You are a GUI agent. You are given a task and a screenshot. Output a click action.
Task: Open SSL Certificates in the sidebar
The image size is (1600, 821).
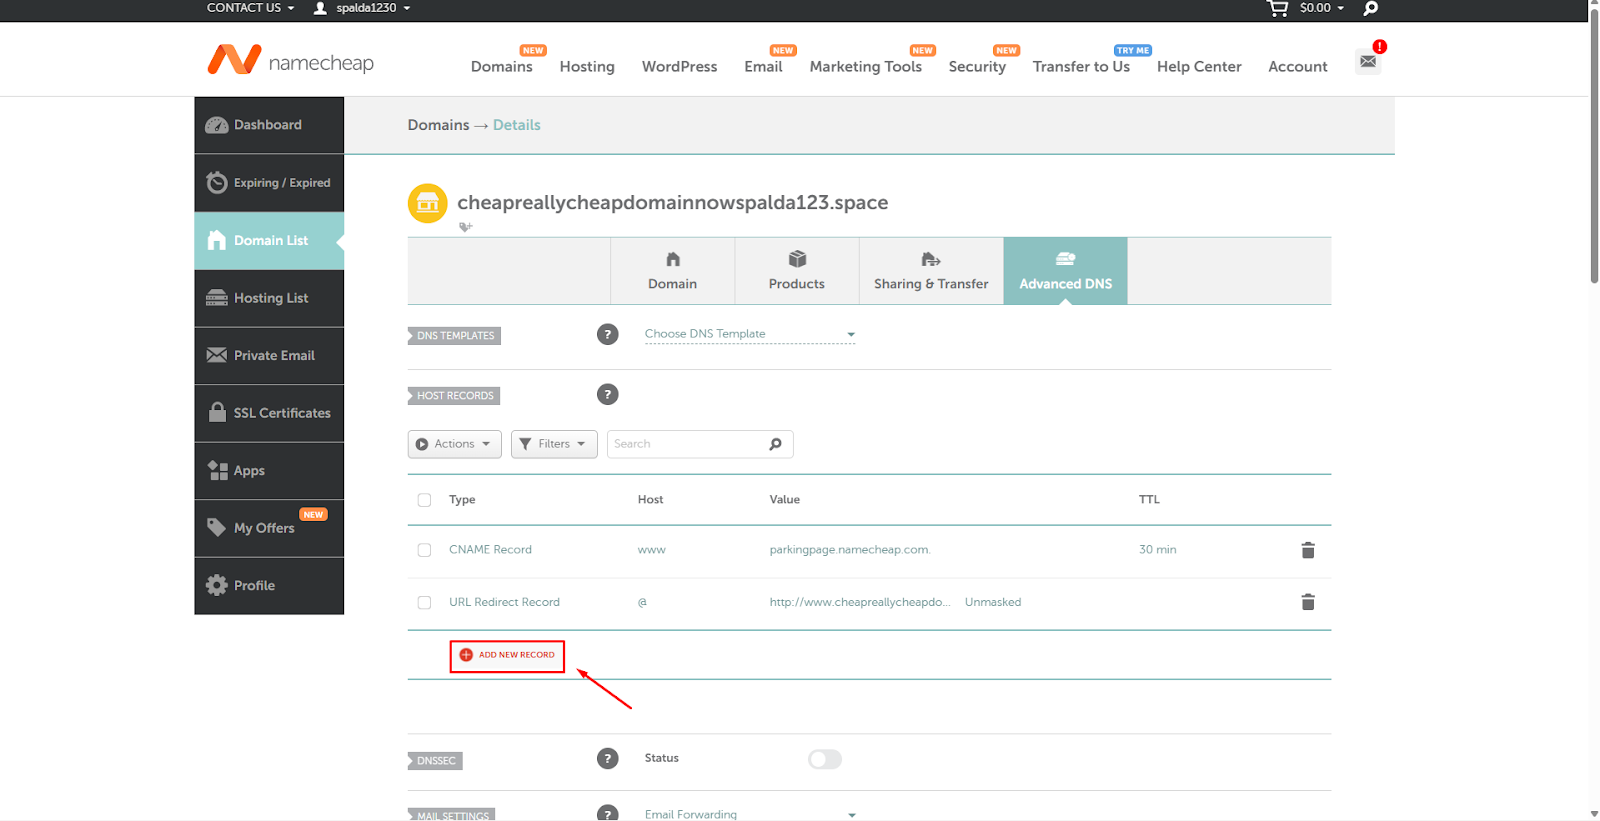[269, 413]
